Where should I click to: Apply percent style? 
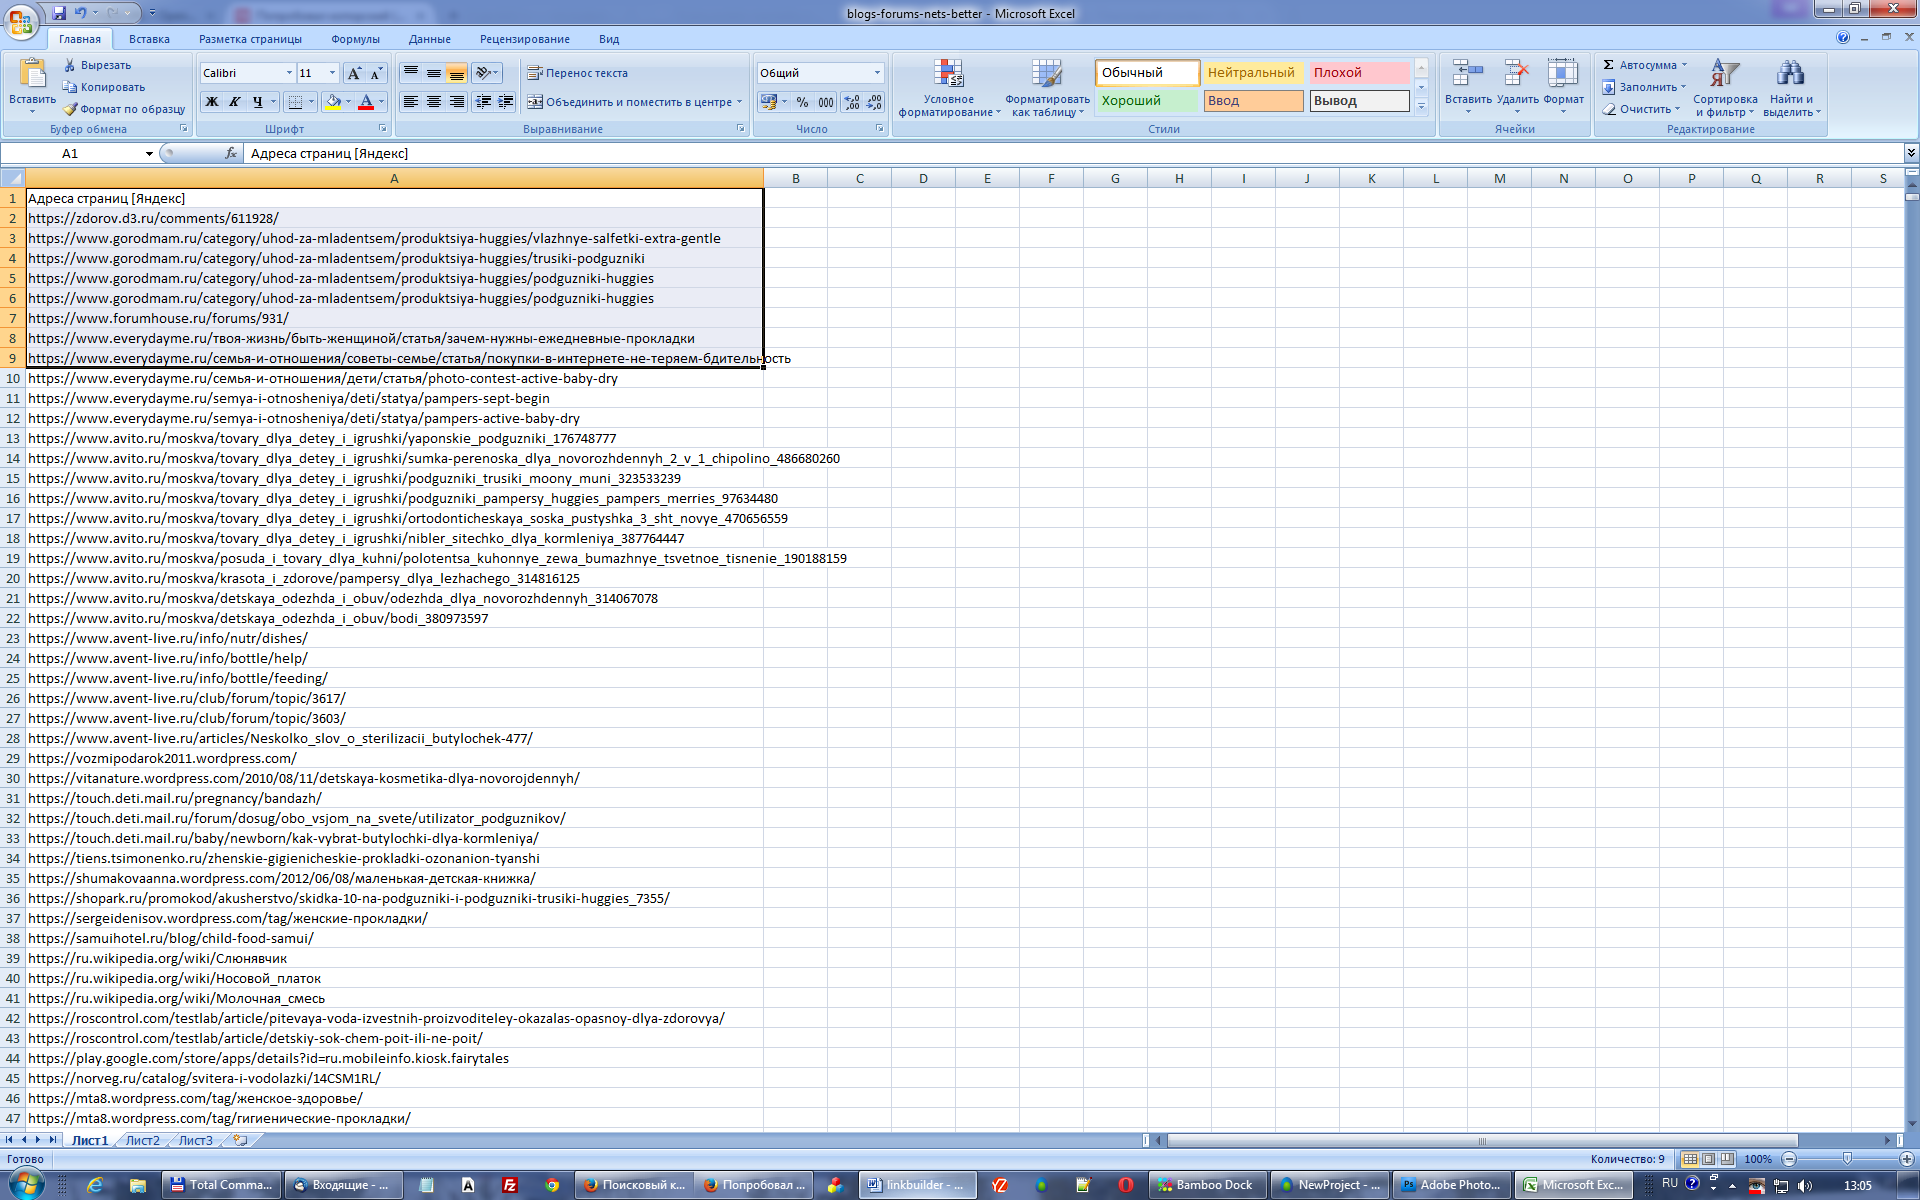(802, 102)
